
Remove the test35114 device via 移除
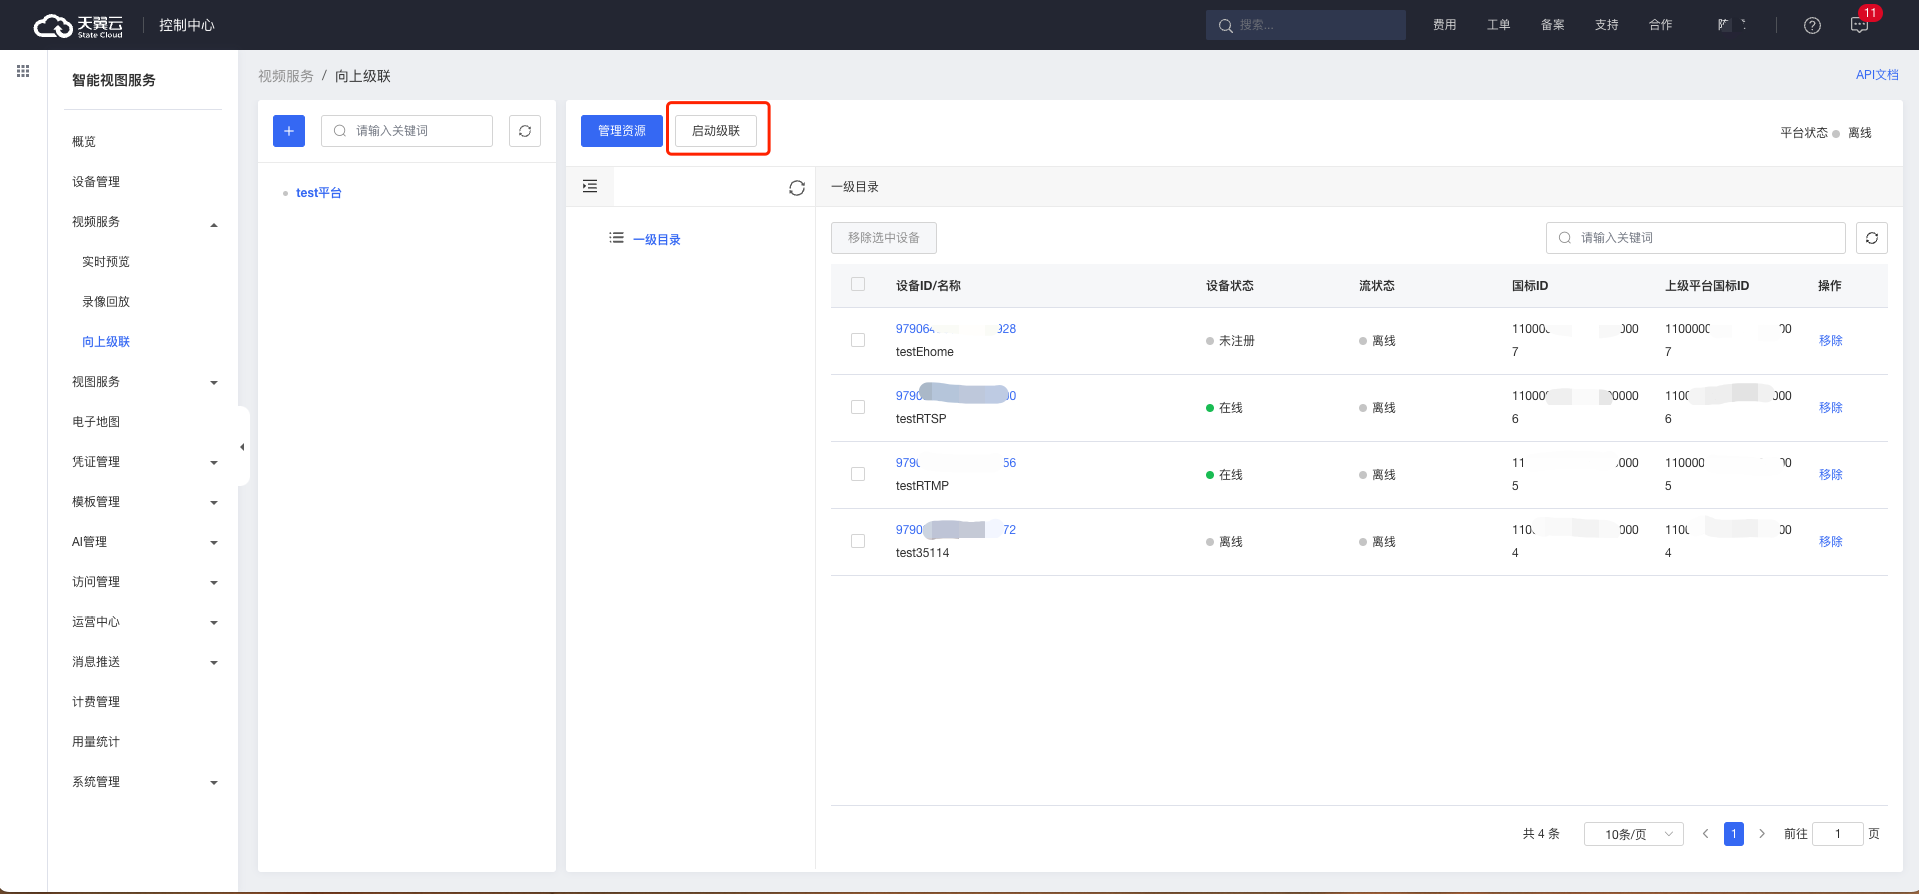(x=1830, y=542)
